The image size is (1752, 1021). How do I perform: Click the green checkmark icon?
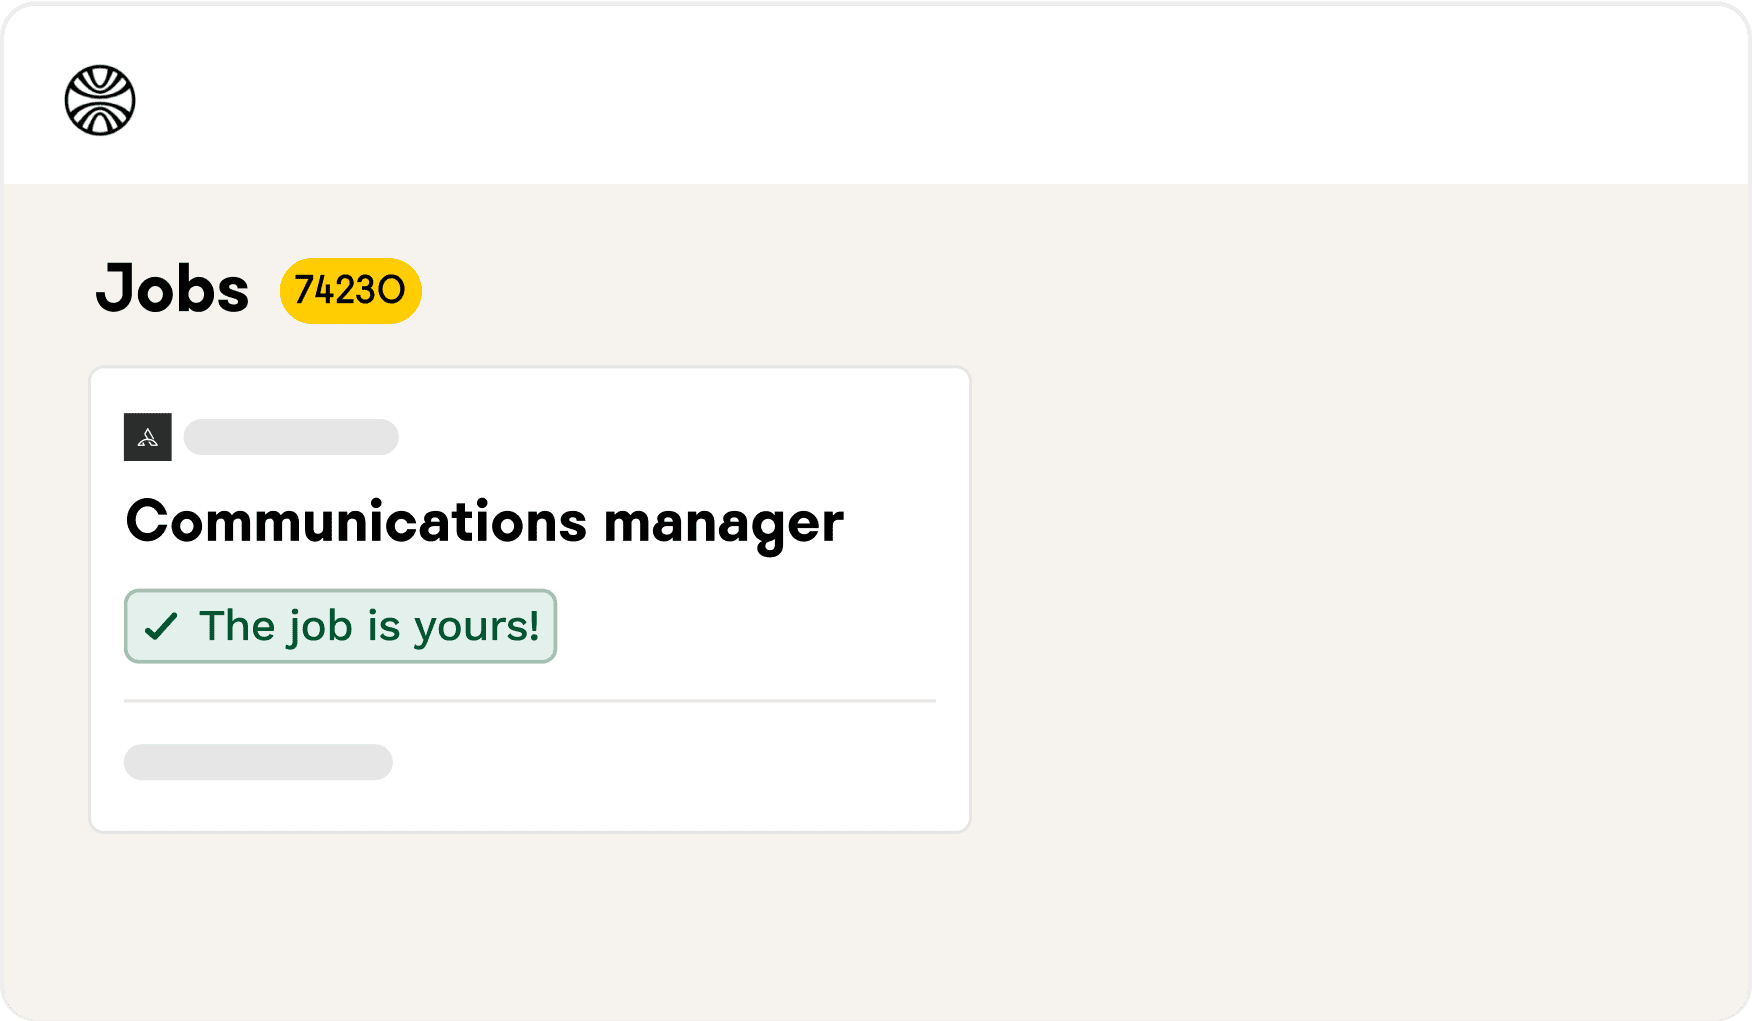pos(161,627)
